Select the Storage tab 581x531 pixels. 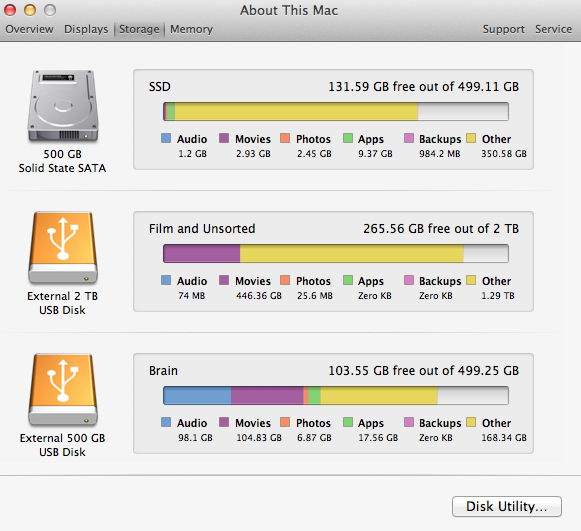(x=139, y=29)
